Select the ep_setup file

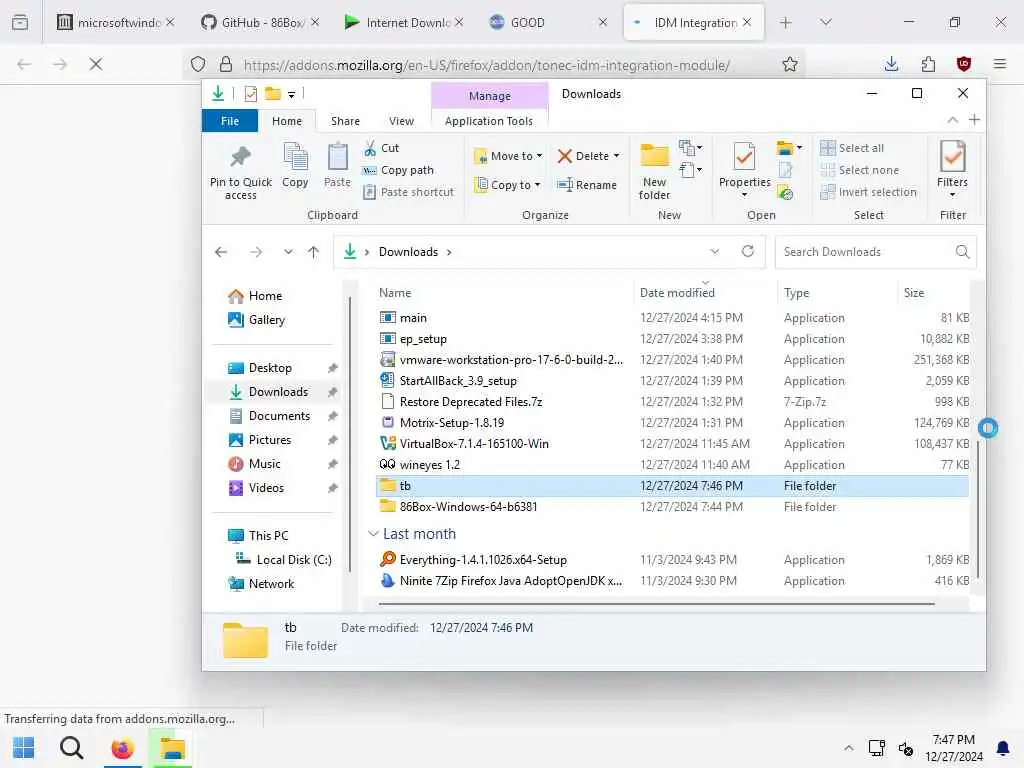tap(673, 339)
